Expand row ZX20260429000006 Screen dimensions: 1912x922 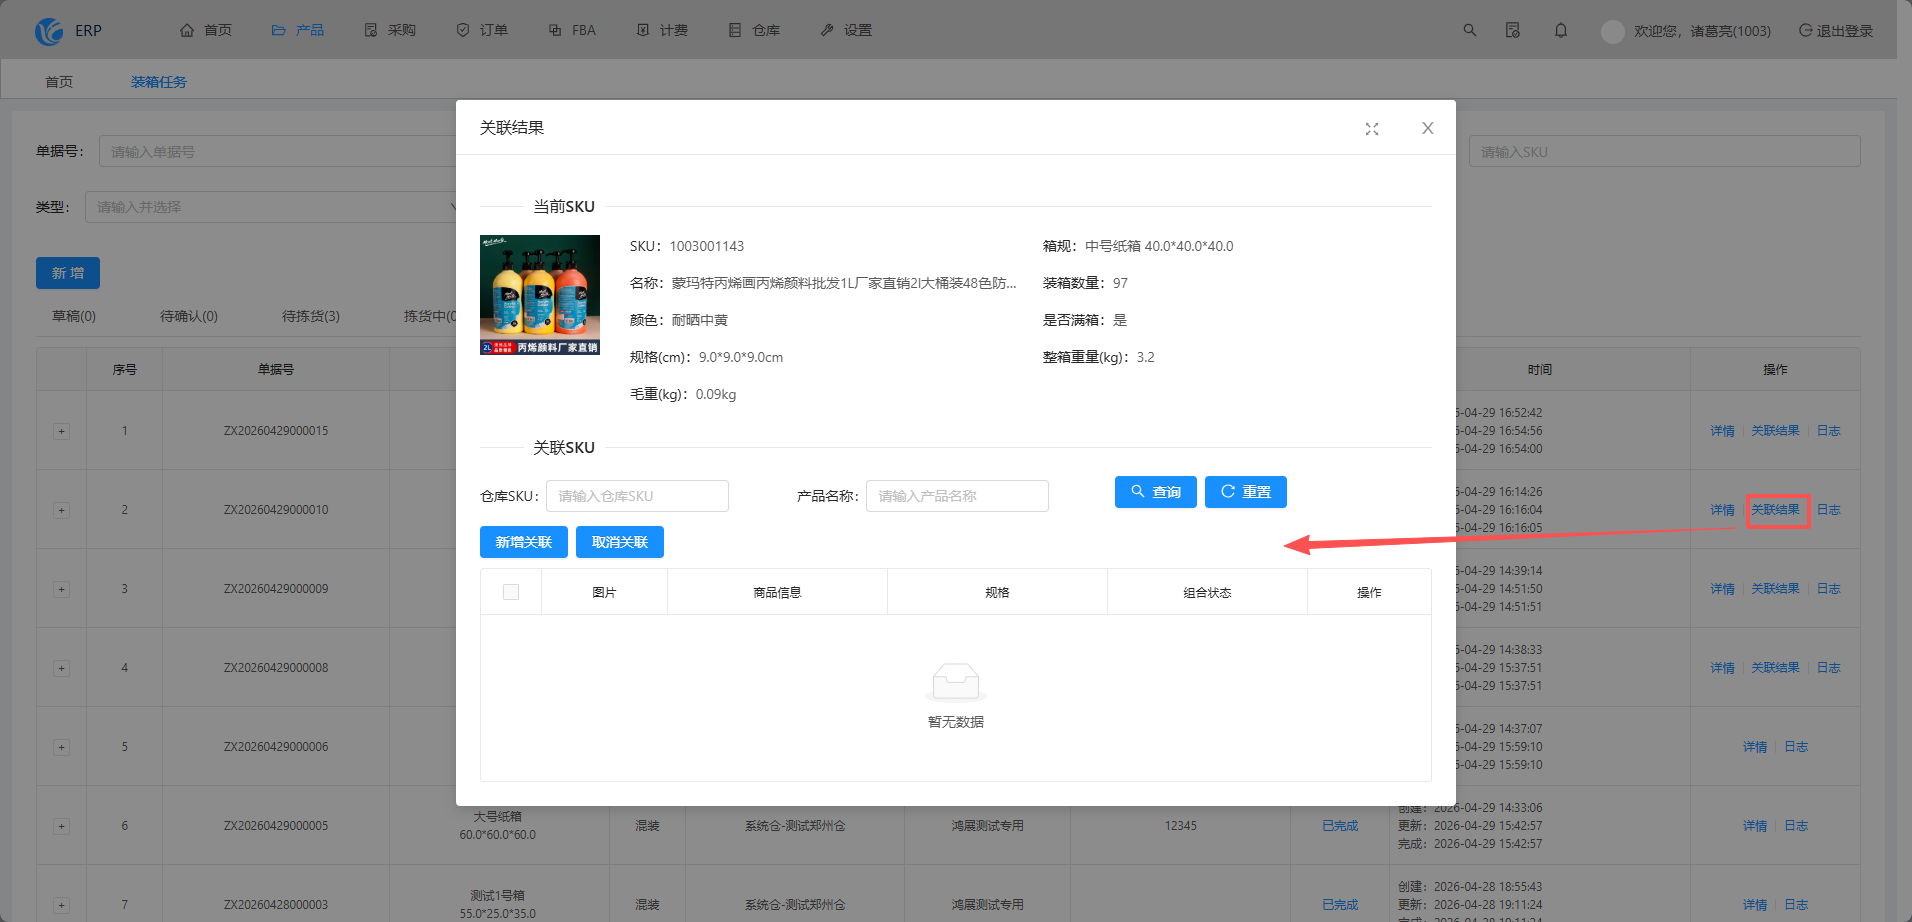[61, 747]
